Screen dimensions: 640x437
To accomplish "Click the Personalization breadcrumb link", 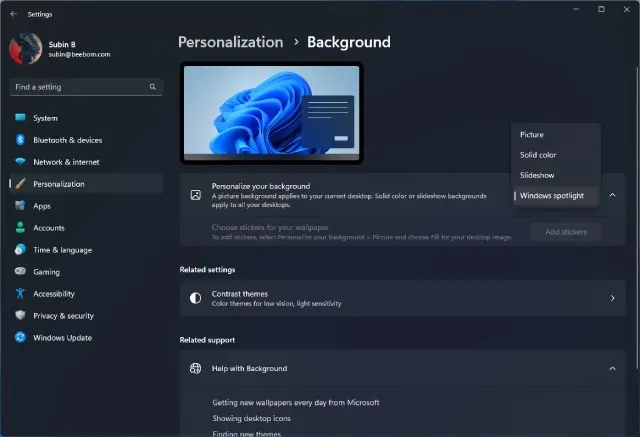I will pyautogui.click(x=230, y=42).
